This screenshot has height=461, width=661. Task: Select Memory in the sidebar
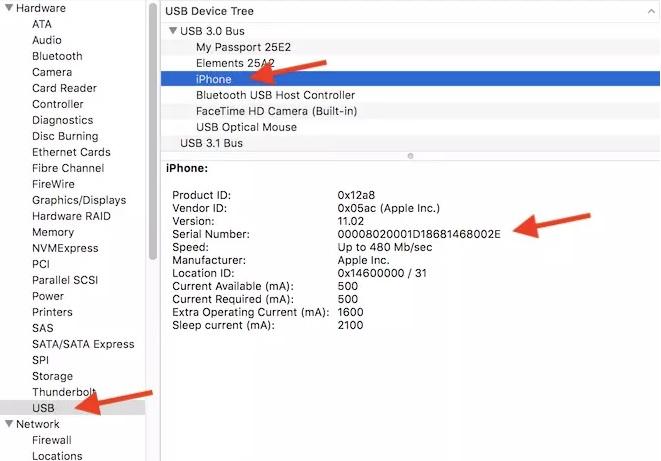coord(53,232)
